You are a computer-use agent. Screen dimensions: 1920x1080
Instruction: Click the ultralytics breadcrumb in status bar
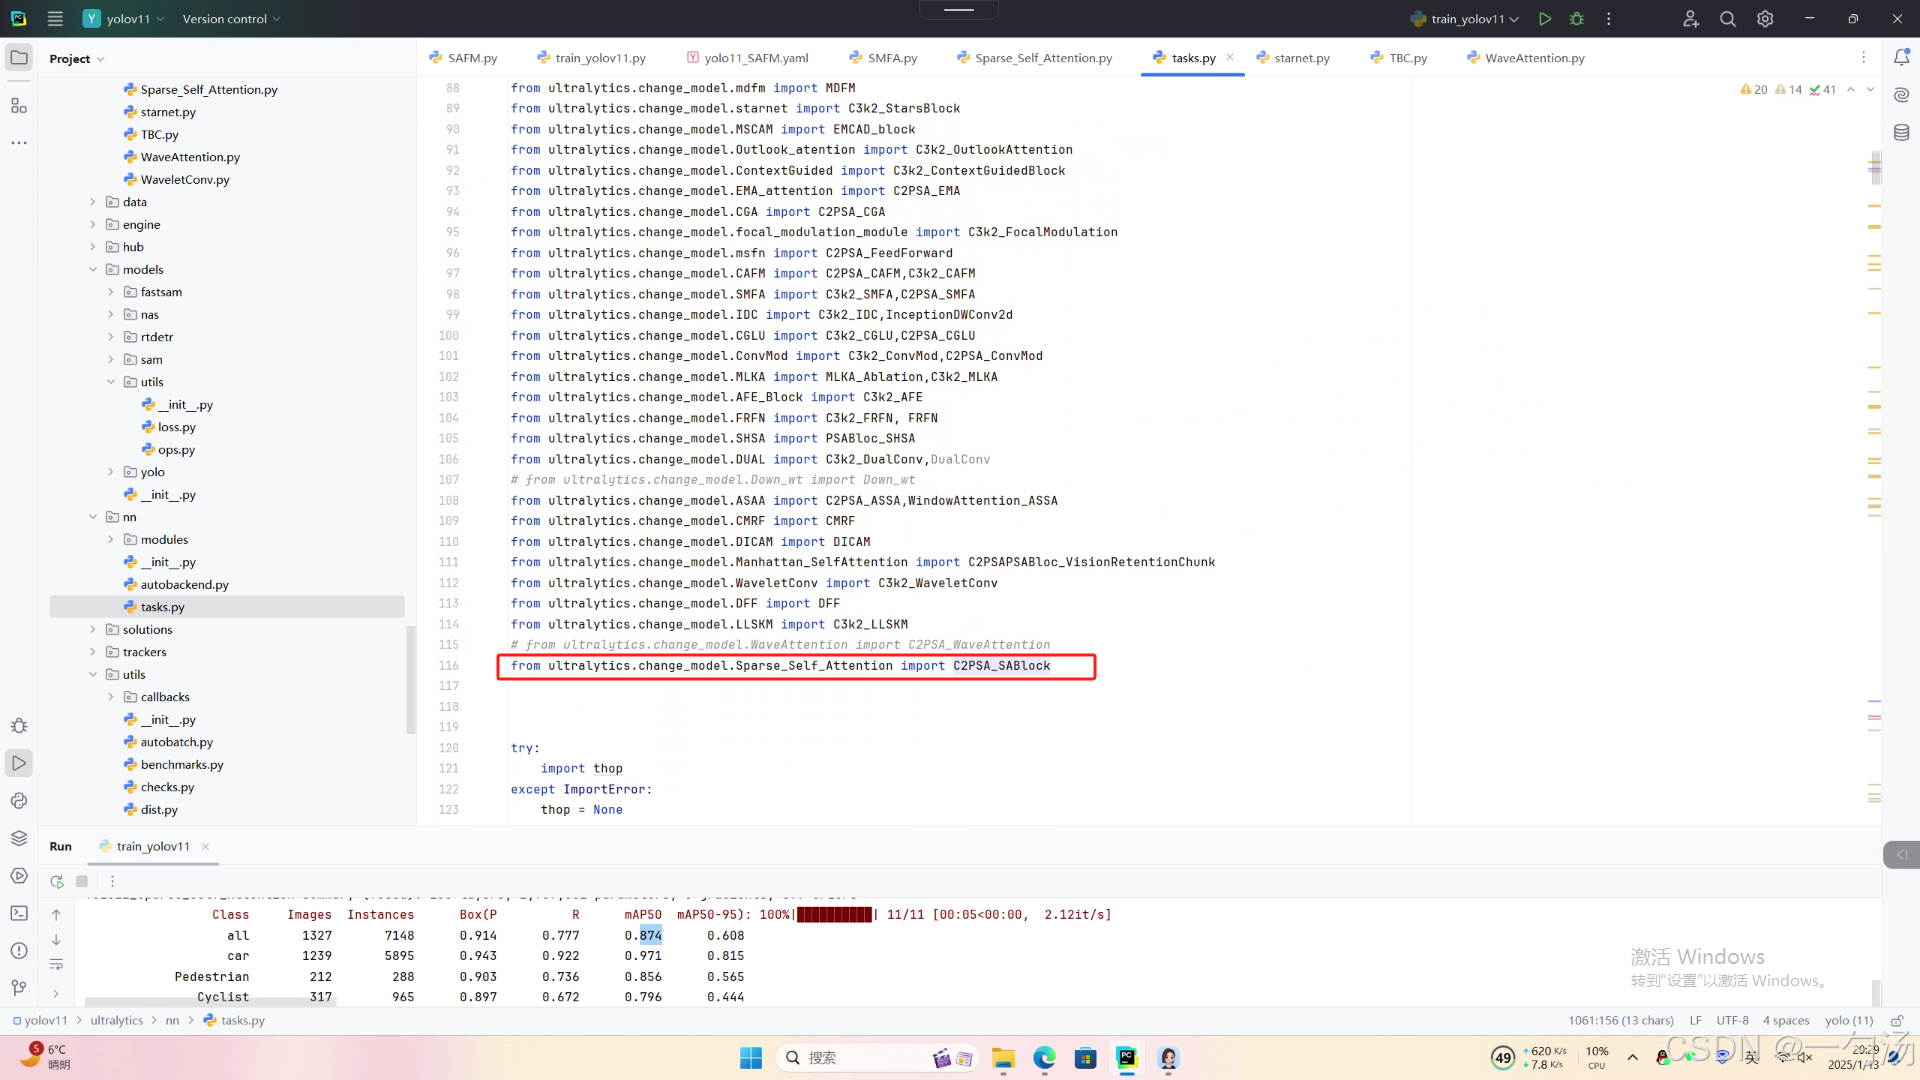[117, 1021]
